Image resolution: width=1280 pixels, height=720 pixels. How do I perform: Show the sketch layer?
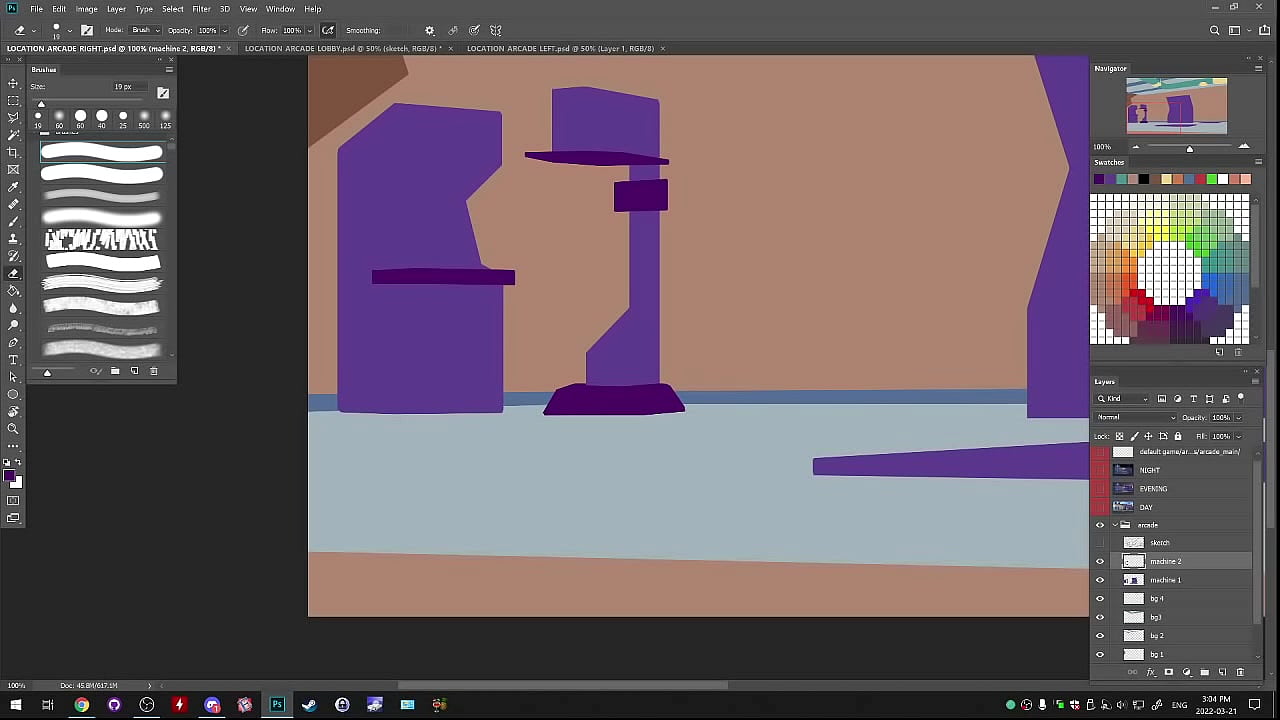point(1100,543)
